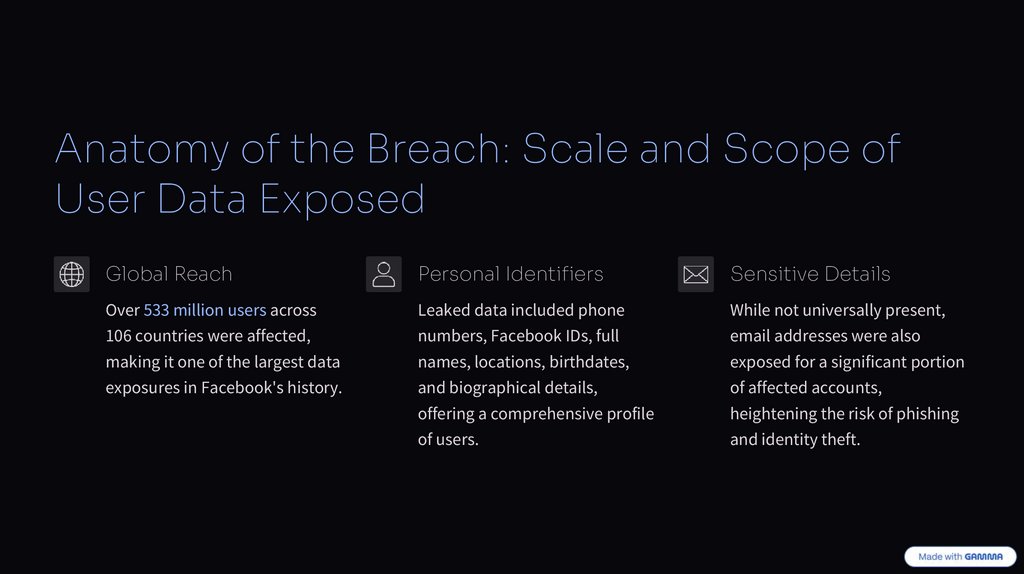The width and height of the screenshot is (1024, 574).
Task: Click the Gamma logo in the badge
Action: 987,557
